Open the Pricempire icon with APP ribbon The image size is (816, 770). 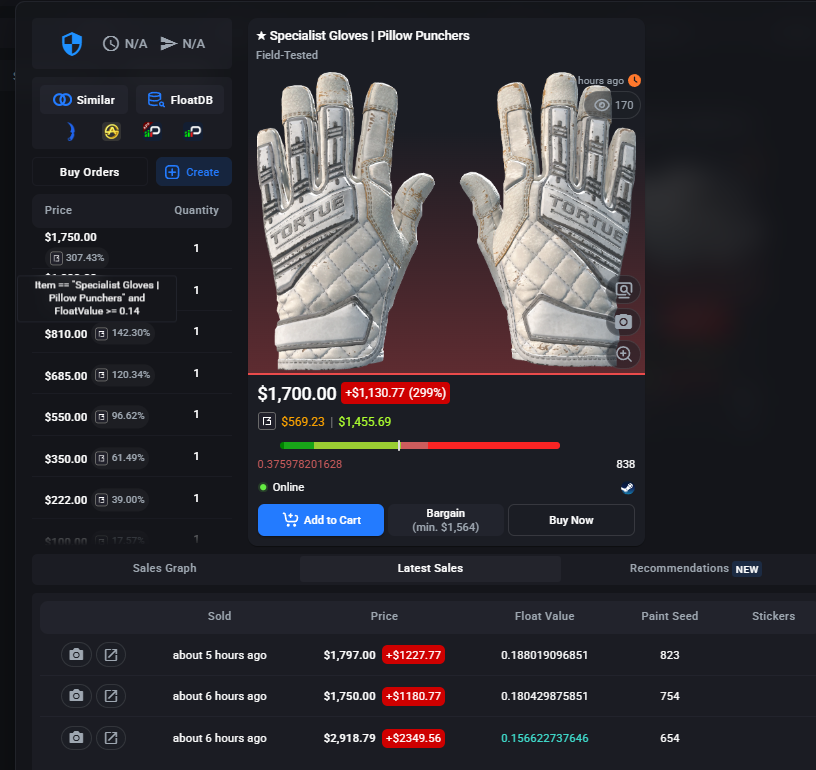click(x=151, y=131)
